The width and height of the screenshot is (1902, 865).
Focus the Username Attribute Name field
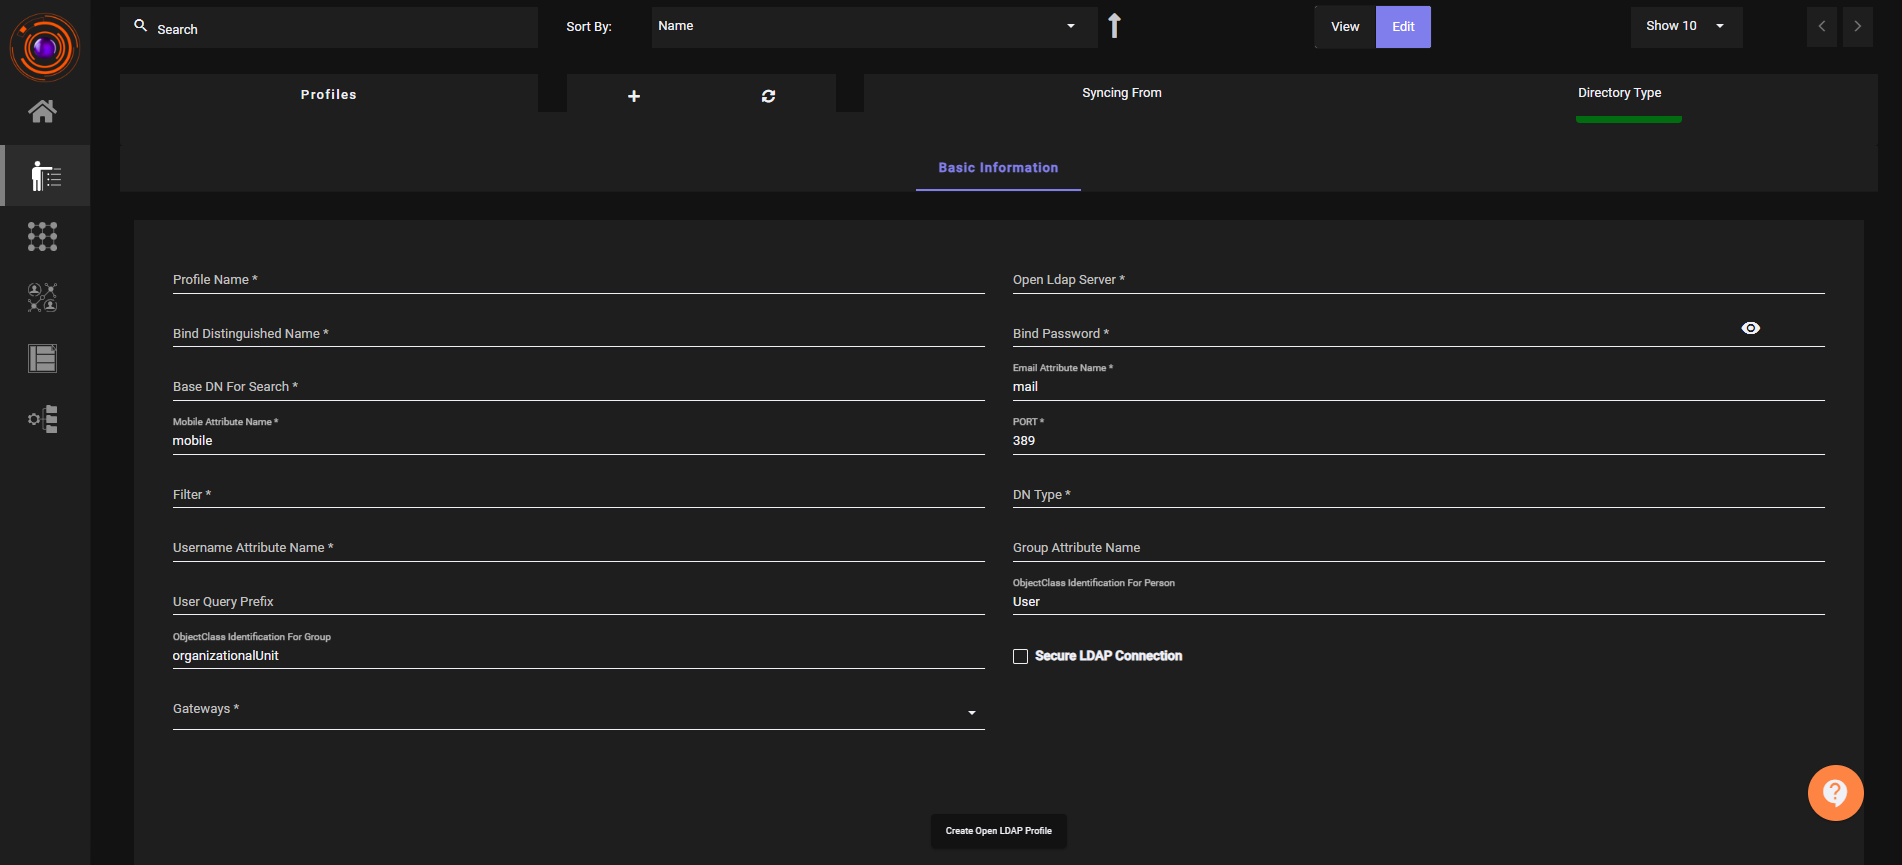click(579, 548)
